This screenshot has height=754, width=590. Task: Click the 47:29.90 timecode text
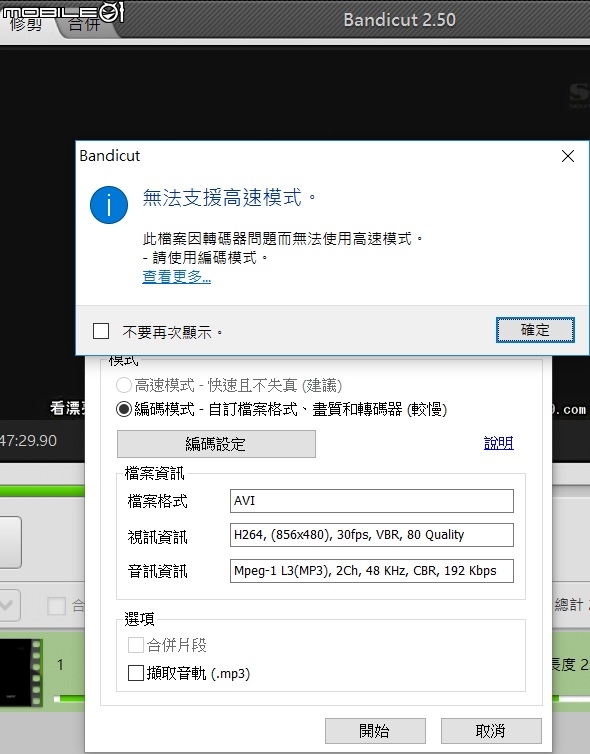pos(28,440)
